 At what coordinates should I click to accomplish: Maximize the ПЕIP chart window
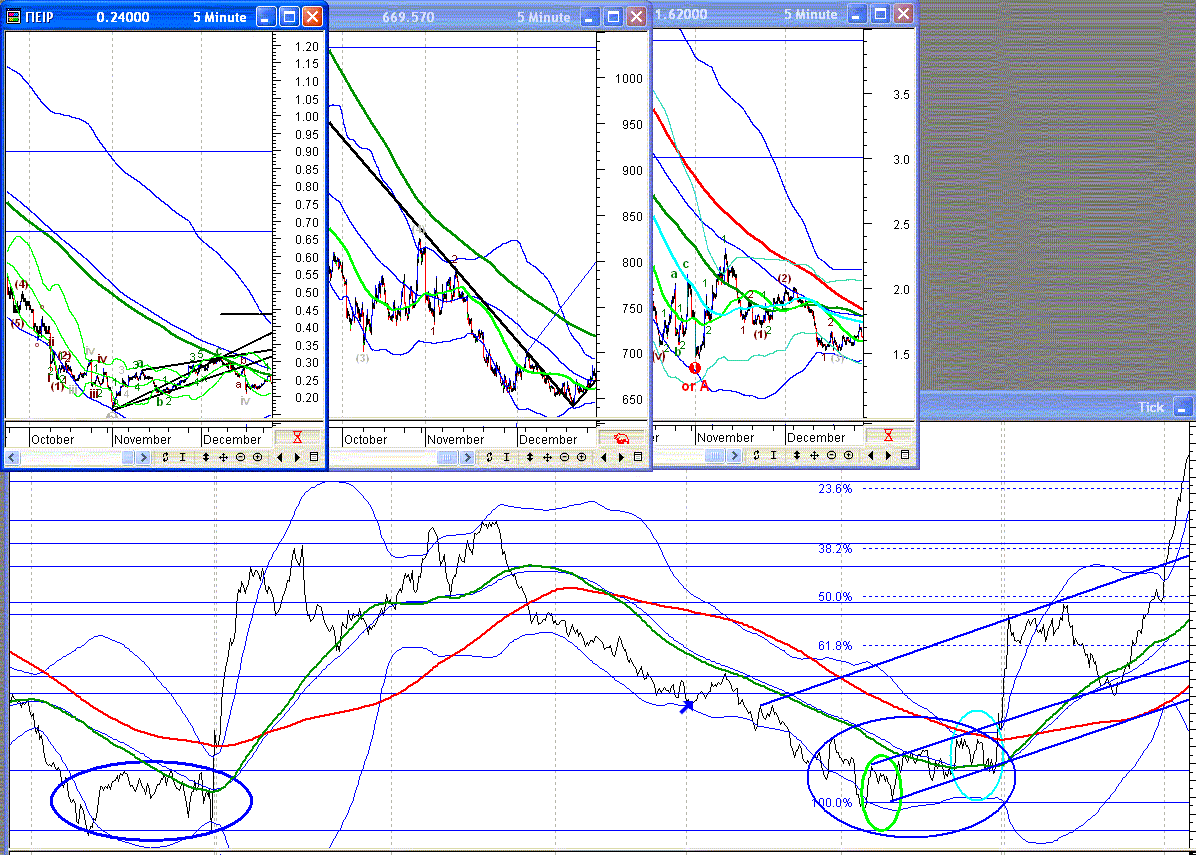(289, 17)
